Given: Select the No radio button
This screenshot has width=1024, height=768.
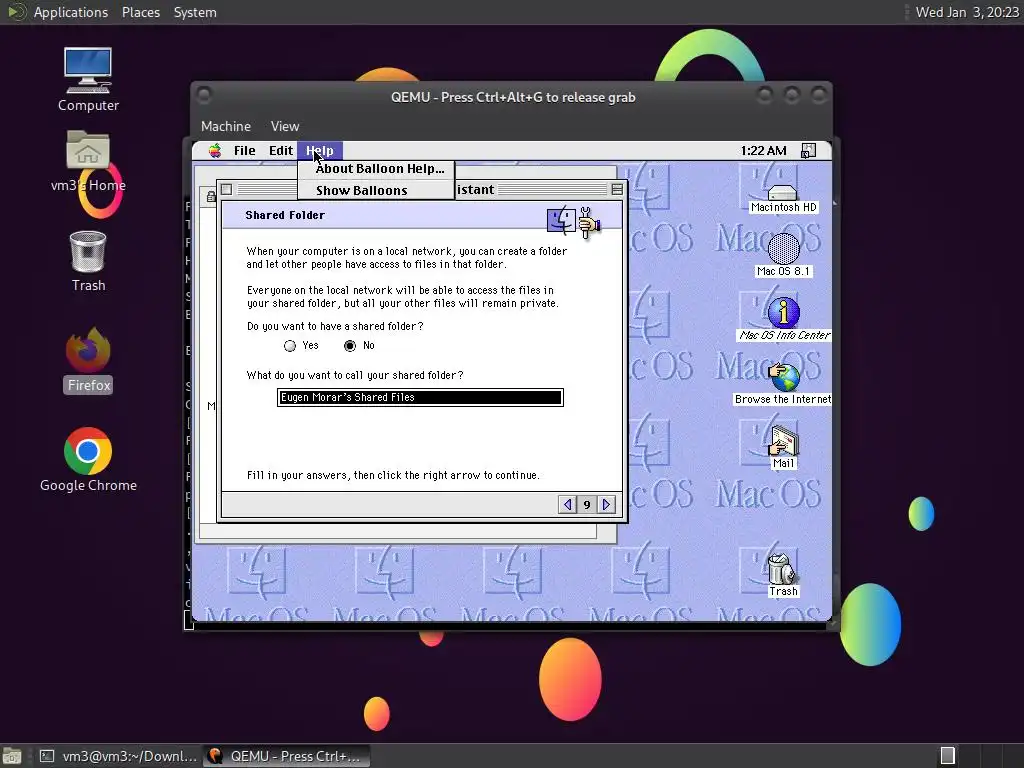Looking at the screenshot, I should 350,346.
